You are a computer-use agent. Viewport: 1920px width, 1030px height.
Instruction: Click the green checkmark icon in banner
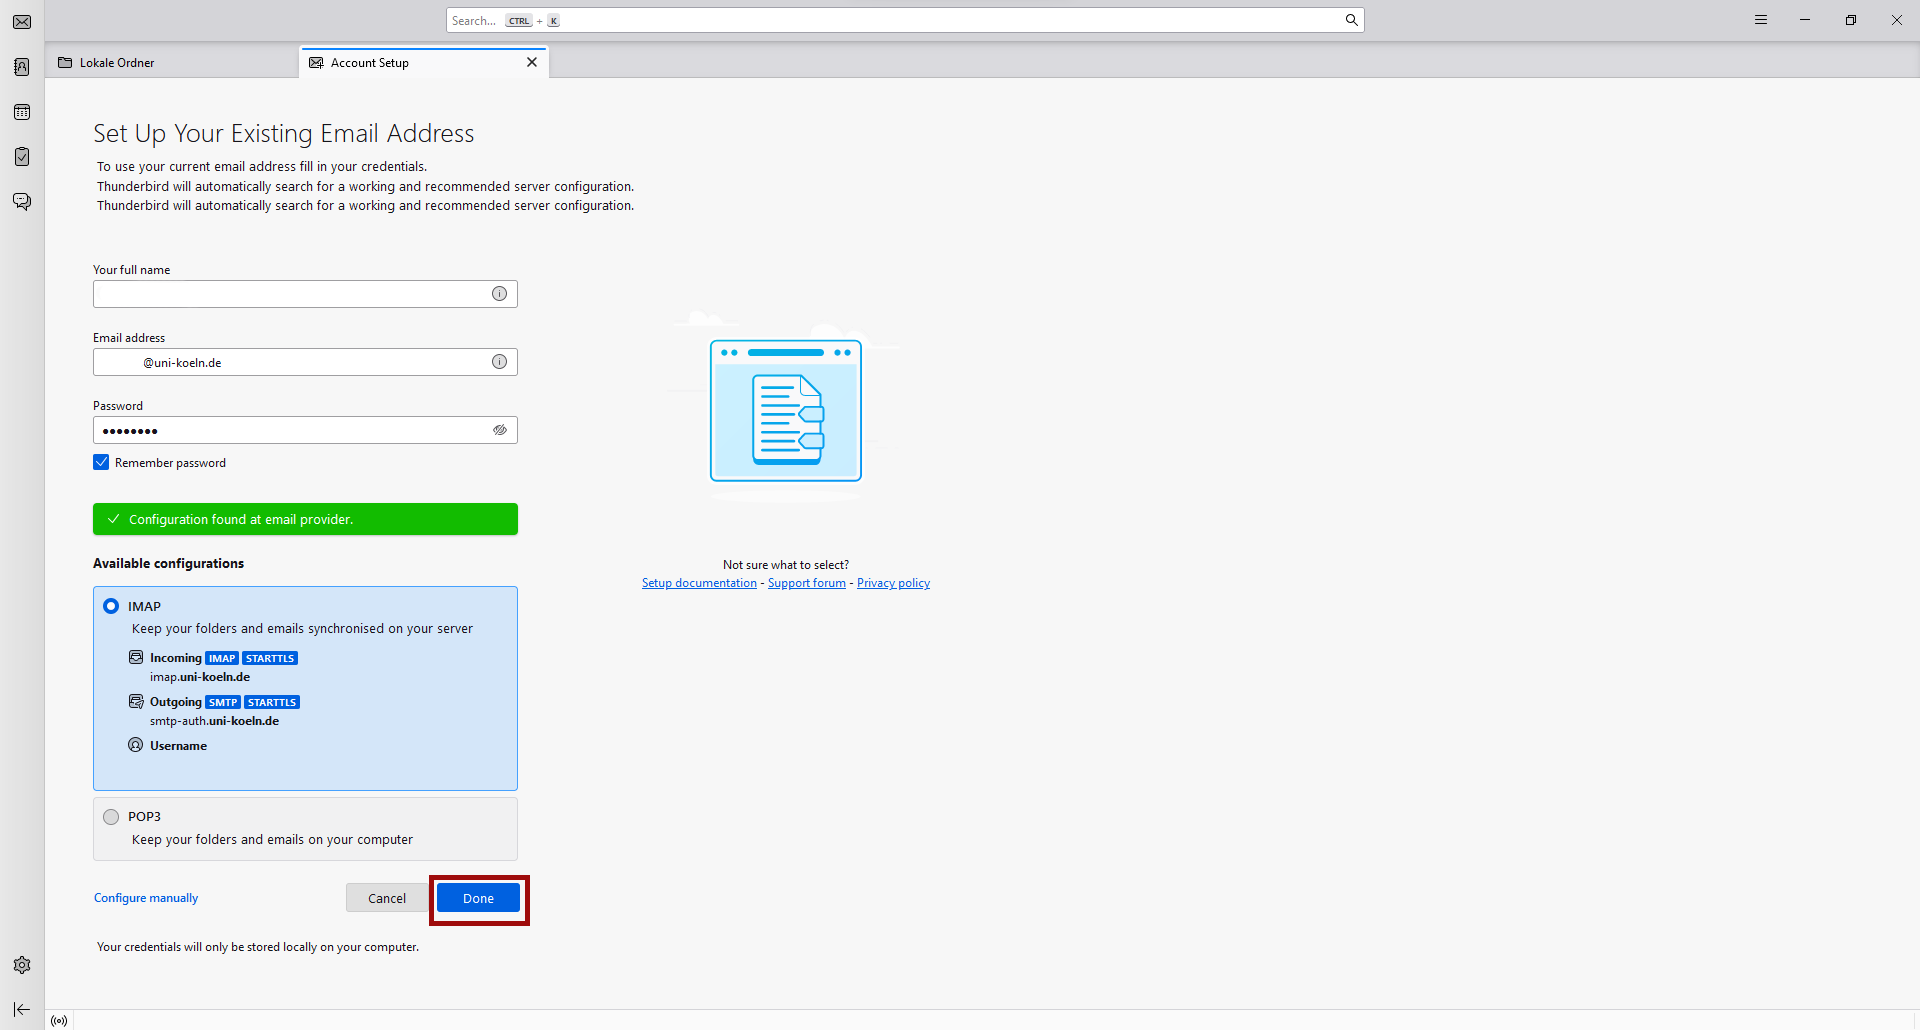tap(113, 519)
